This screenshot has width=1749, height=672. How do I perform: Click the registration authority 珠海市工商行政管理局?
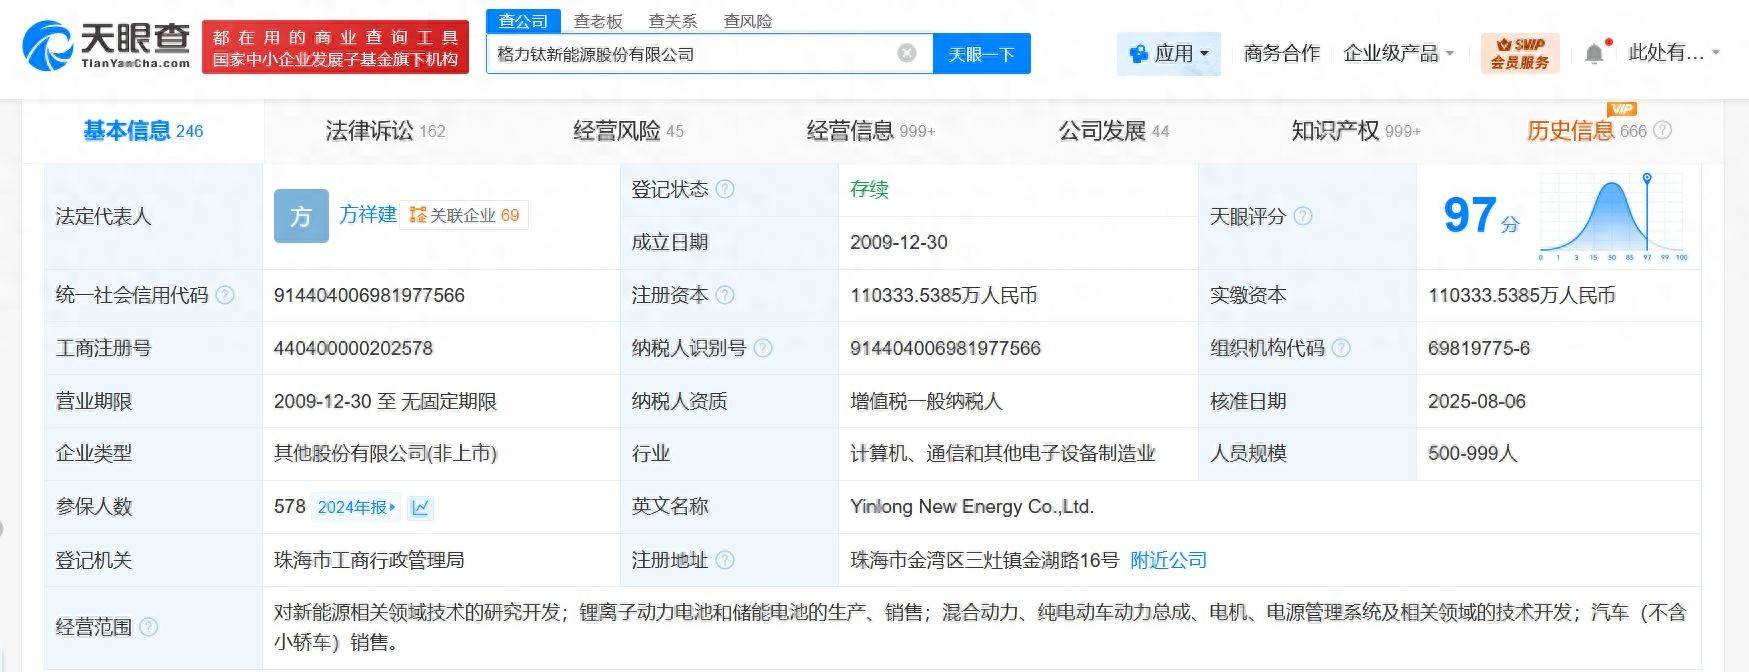point(369,560)
